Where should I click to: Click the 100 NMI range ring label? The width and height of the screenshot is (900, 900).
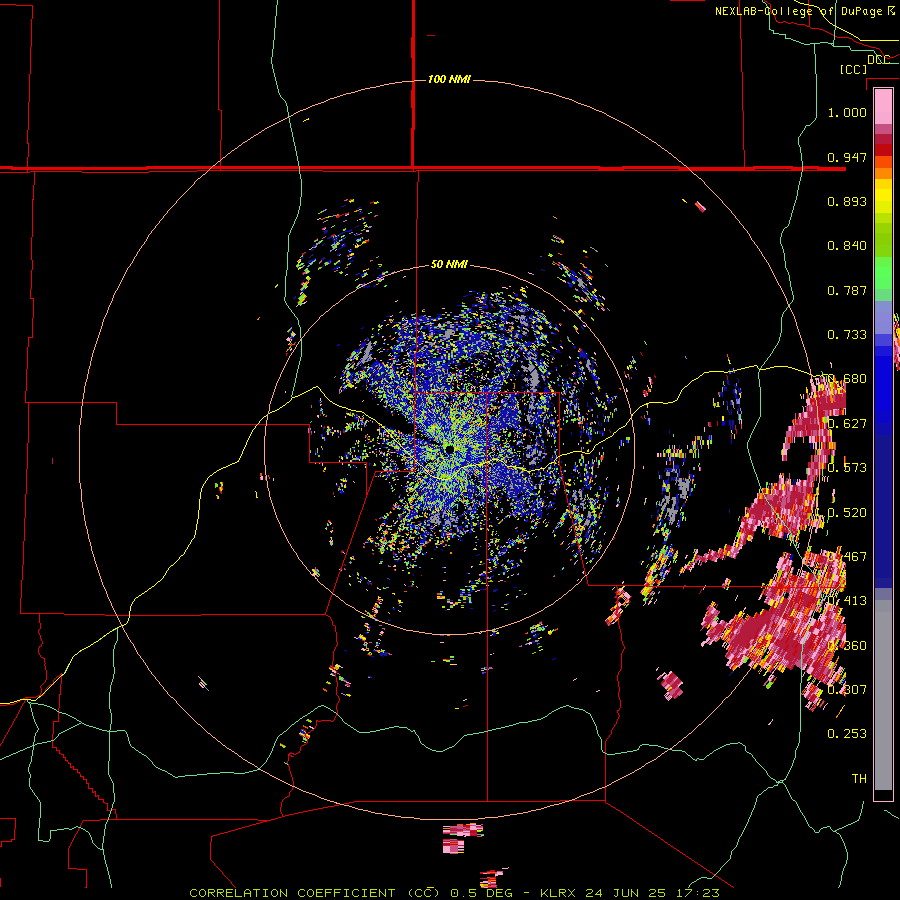click(449, 79)
